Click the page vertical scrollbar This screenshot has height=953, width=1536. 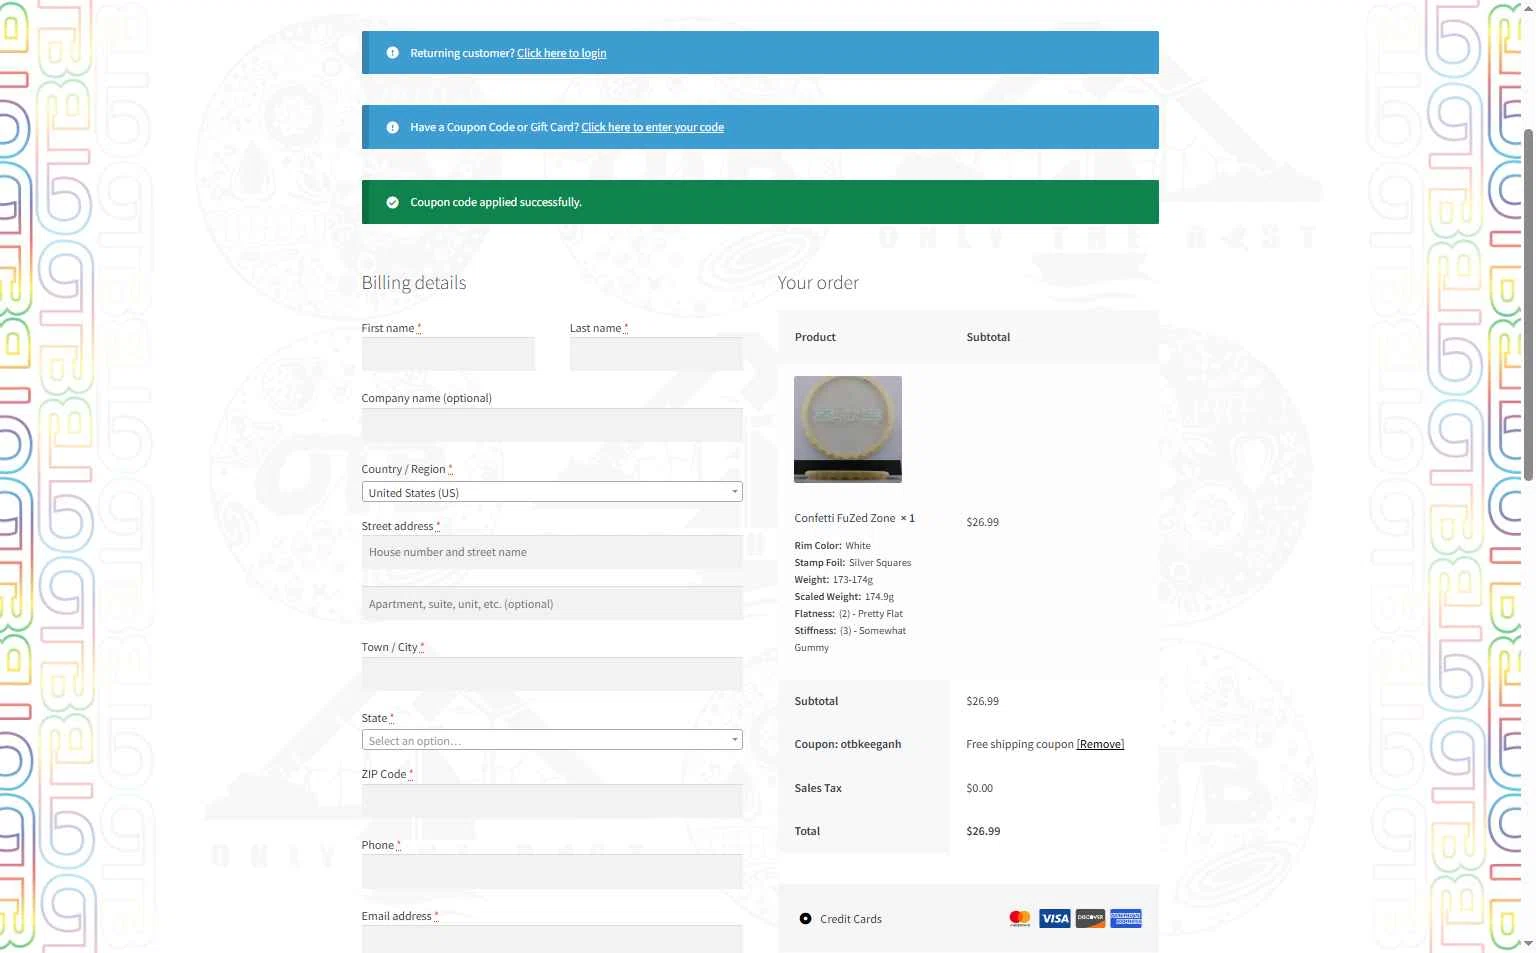click(x=1528, y=305)
